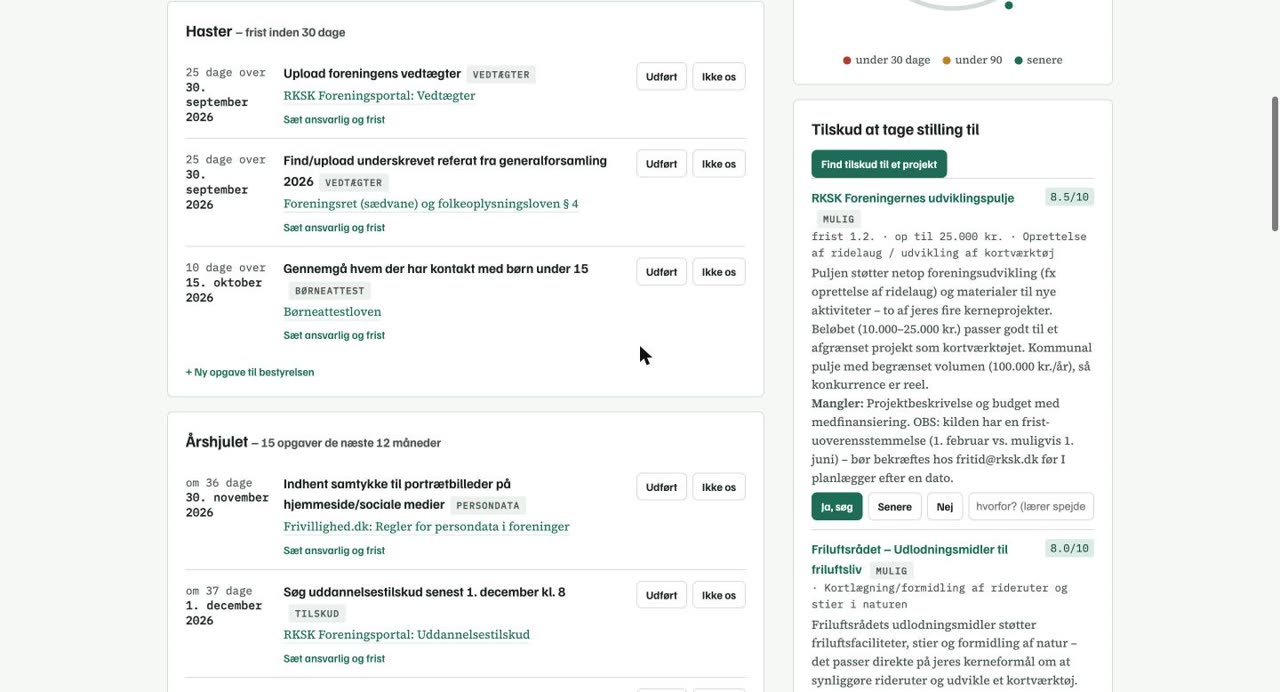Click 'Sæt ansvarlig og frist' under persondata task
Viewport: 1280px width, 692px height.
(x=334, y=551)
